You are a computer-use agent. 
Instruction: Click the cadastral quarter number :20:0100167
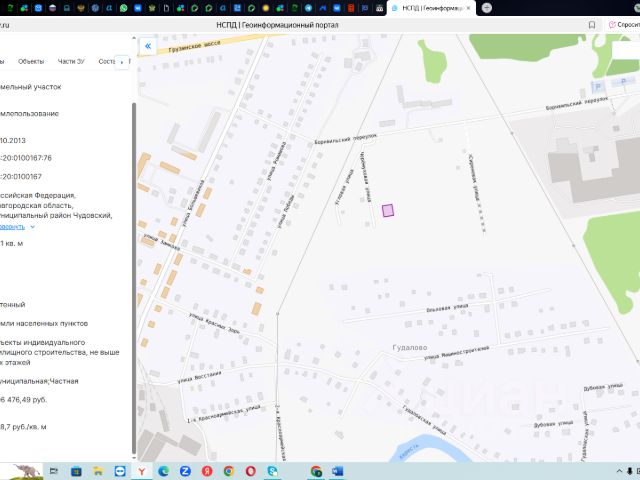point(21,176)
